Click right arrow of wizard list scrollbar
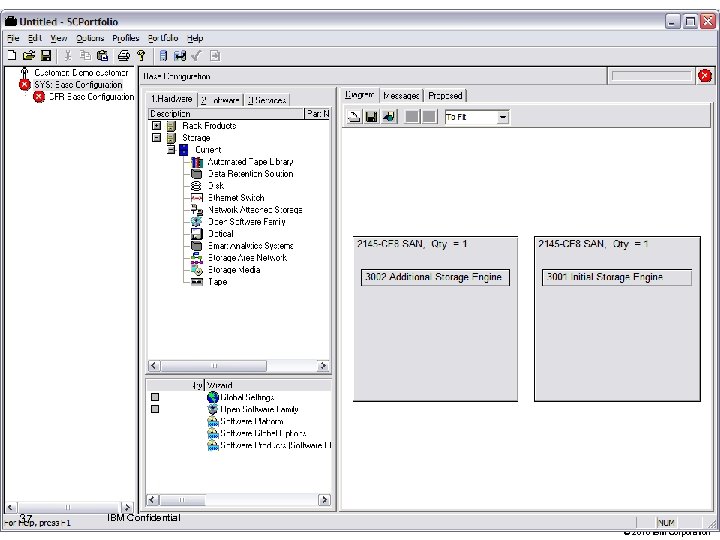 tap(324, 500)
